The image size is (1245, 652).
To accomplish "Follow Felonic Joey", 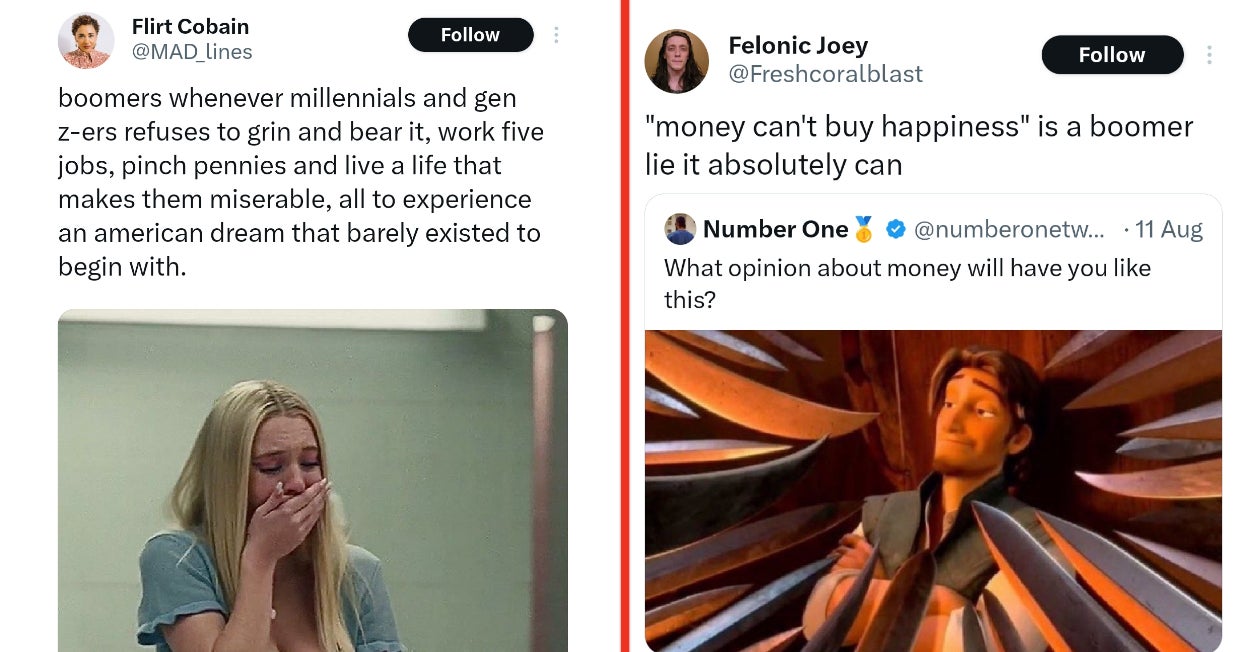I will [1111, 55].
